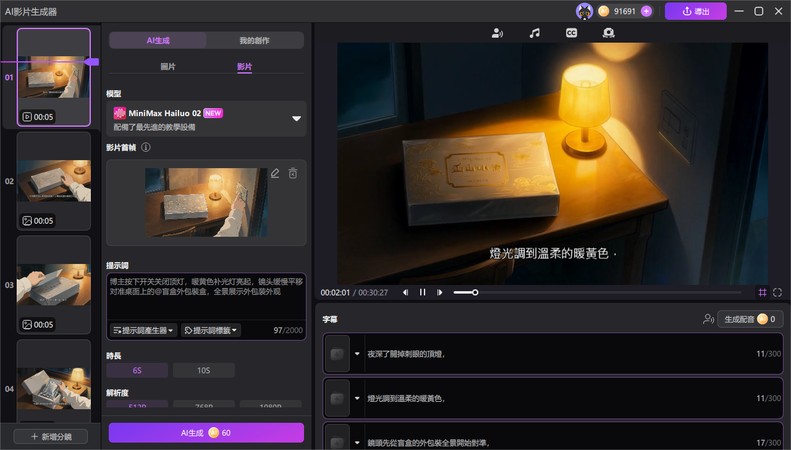
Task: Open the AI avatar voice icon above preview
Action: click(x=497, y=33)
